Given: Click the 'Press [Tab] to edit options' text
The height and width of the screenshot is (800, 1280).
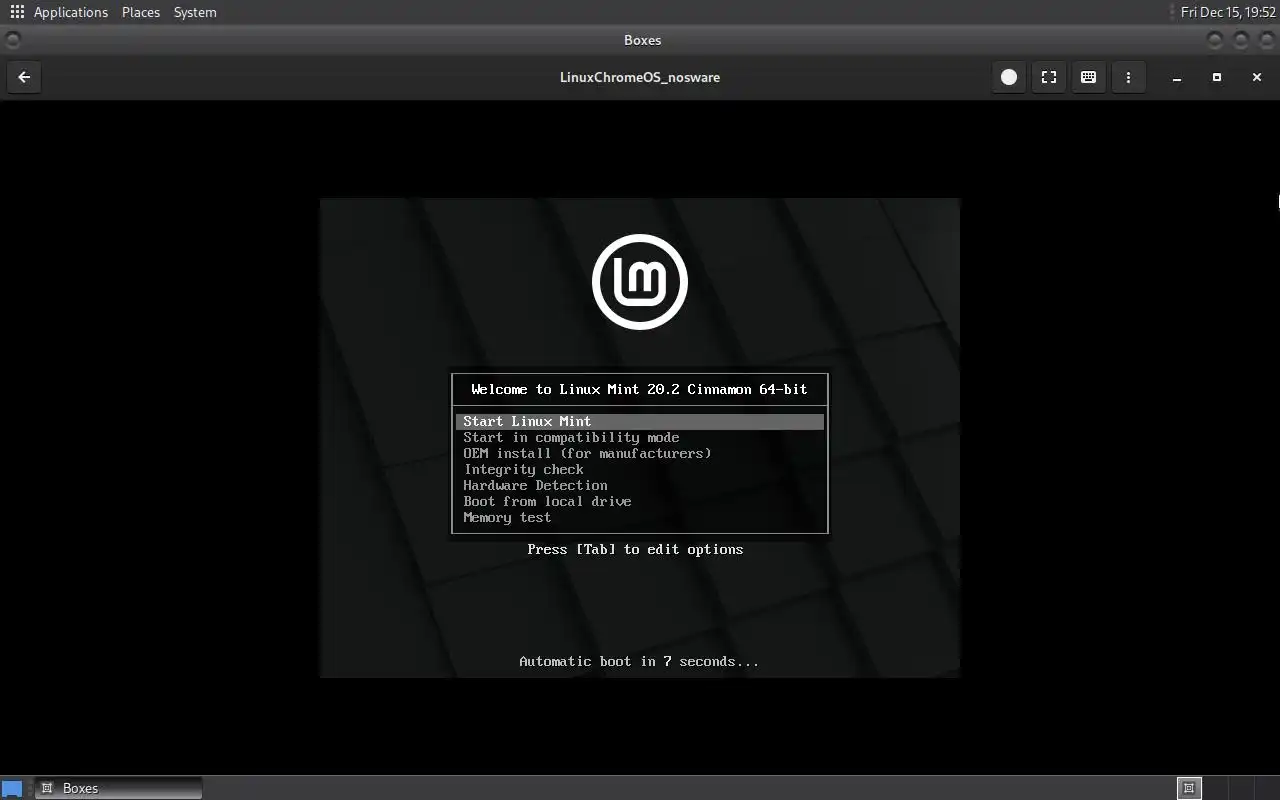Looking at the screenshot, I should coord(635,549).
